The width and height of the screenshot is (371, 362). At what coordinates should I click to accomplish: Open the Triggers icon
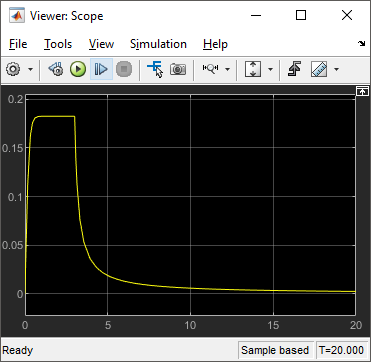click(x=294, y=69)
